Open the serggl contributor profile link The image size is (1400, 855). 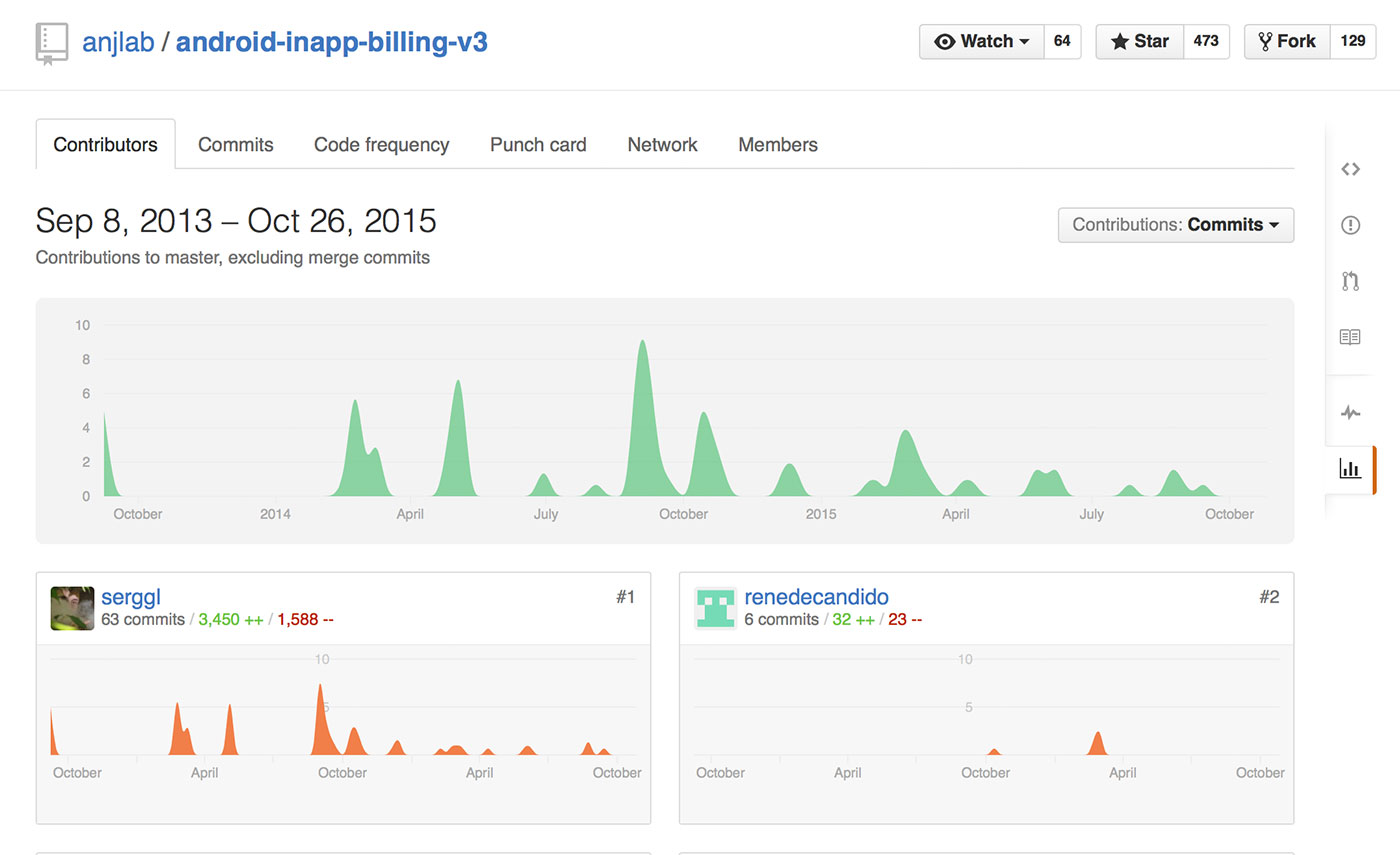pos(131,597)
